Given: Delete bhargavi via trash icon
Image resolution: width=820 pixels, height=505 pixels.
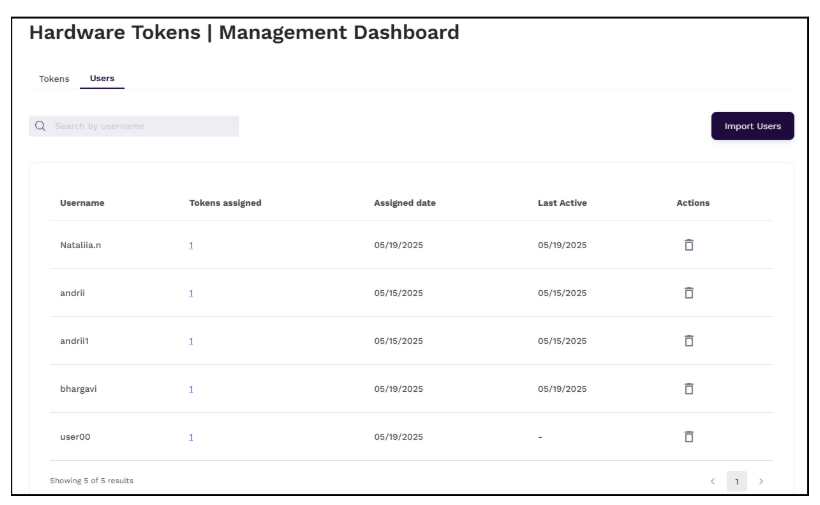Looking at the screenshot, I should 688,389.
